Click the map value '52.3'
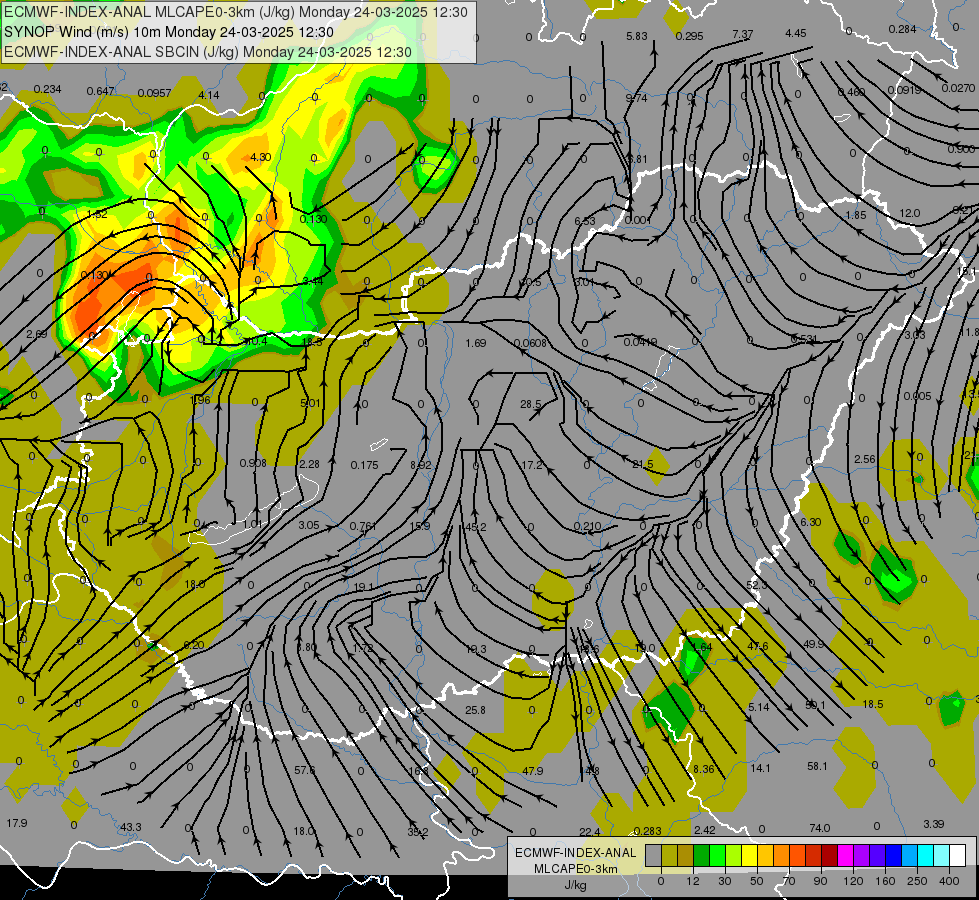Image resolution: width=979 pixels, height=900 pixels. tap(757, 585)
